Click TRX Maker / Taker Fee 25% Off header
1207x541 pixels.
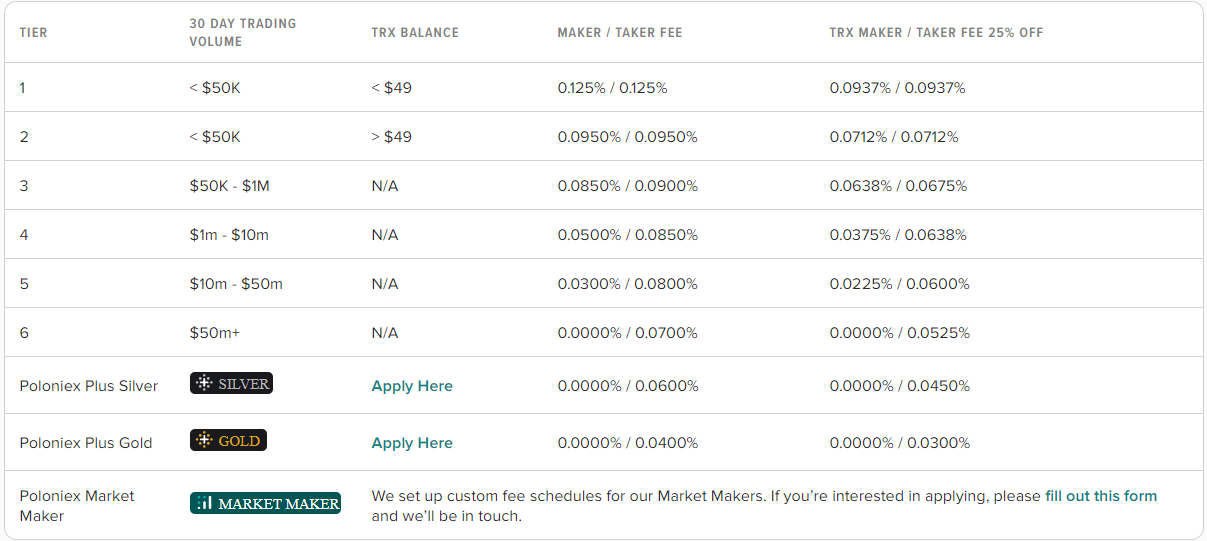pyautogui.click(x=936, y=32)
